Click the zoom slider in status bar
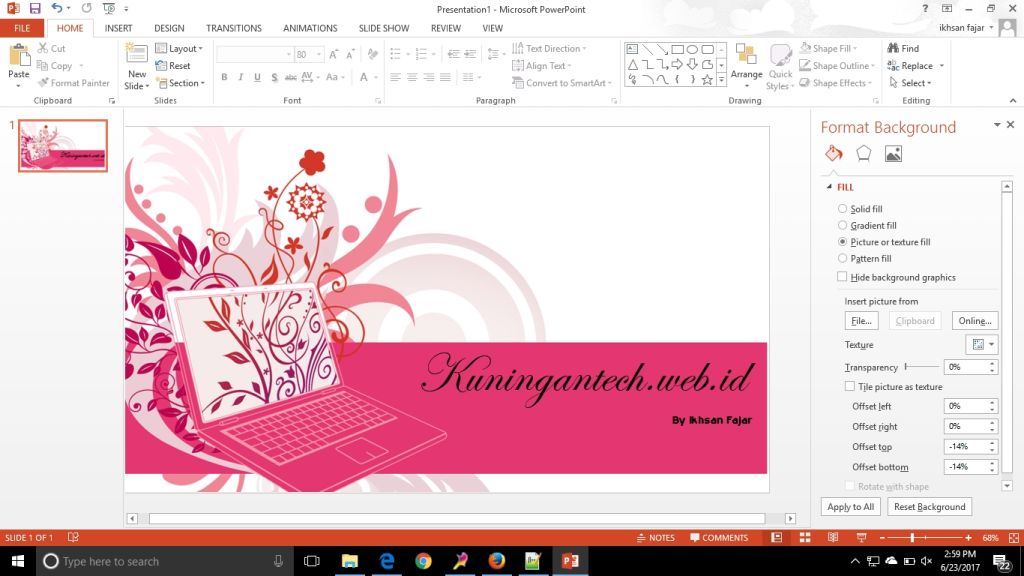 click(x=925, y=537)
